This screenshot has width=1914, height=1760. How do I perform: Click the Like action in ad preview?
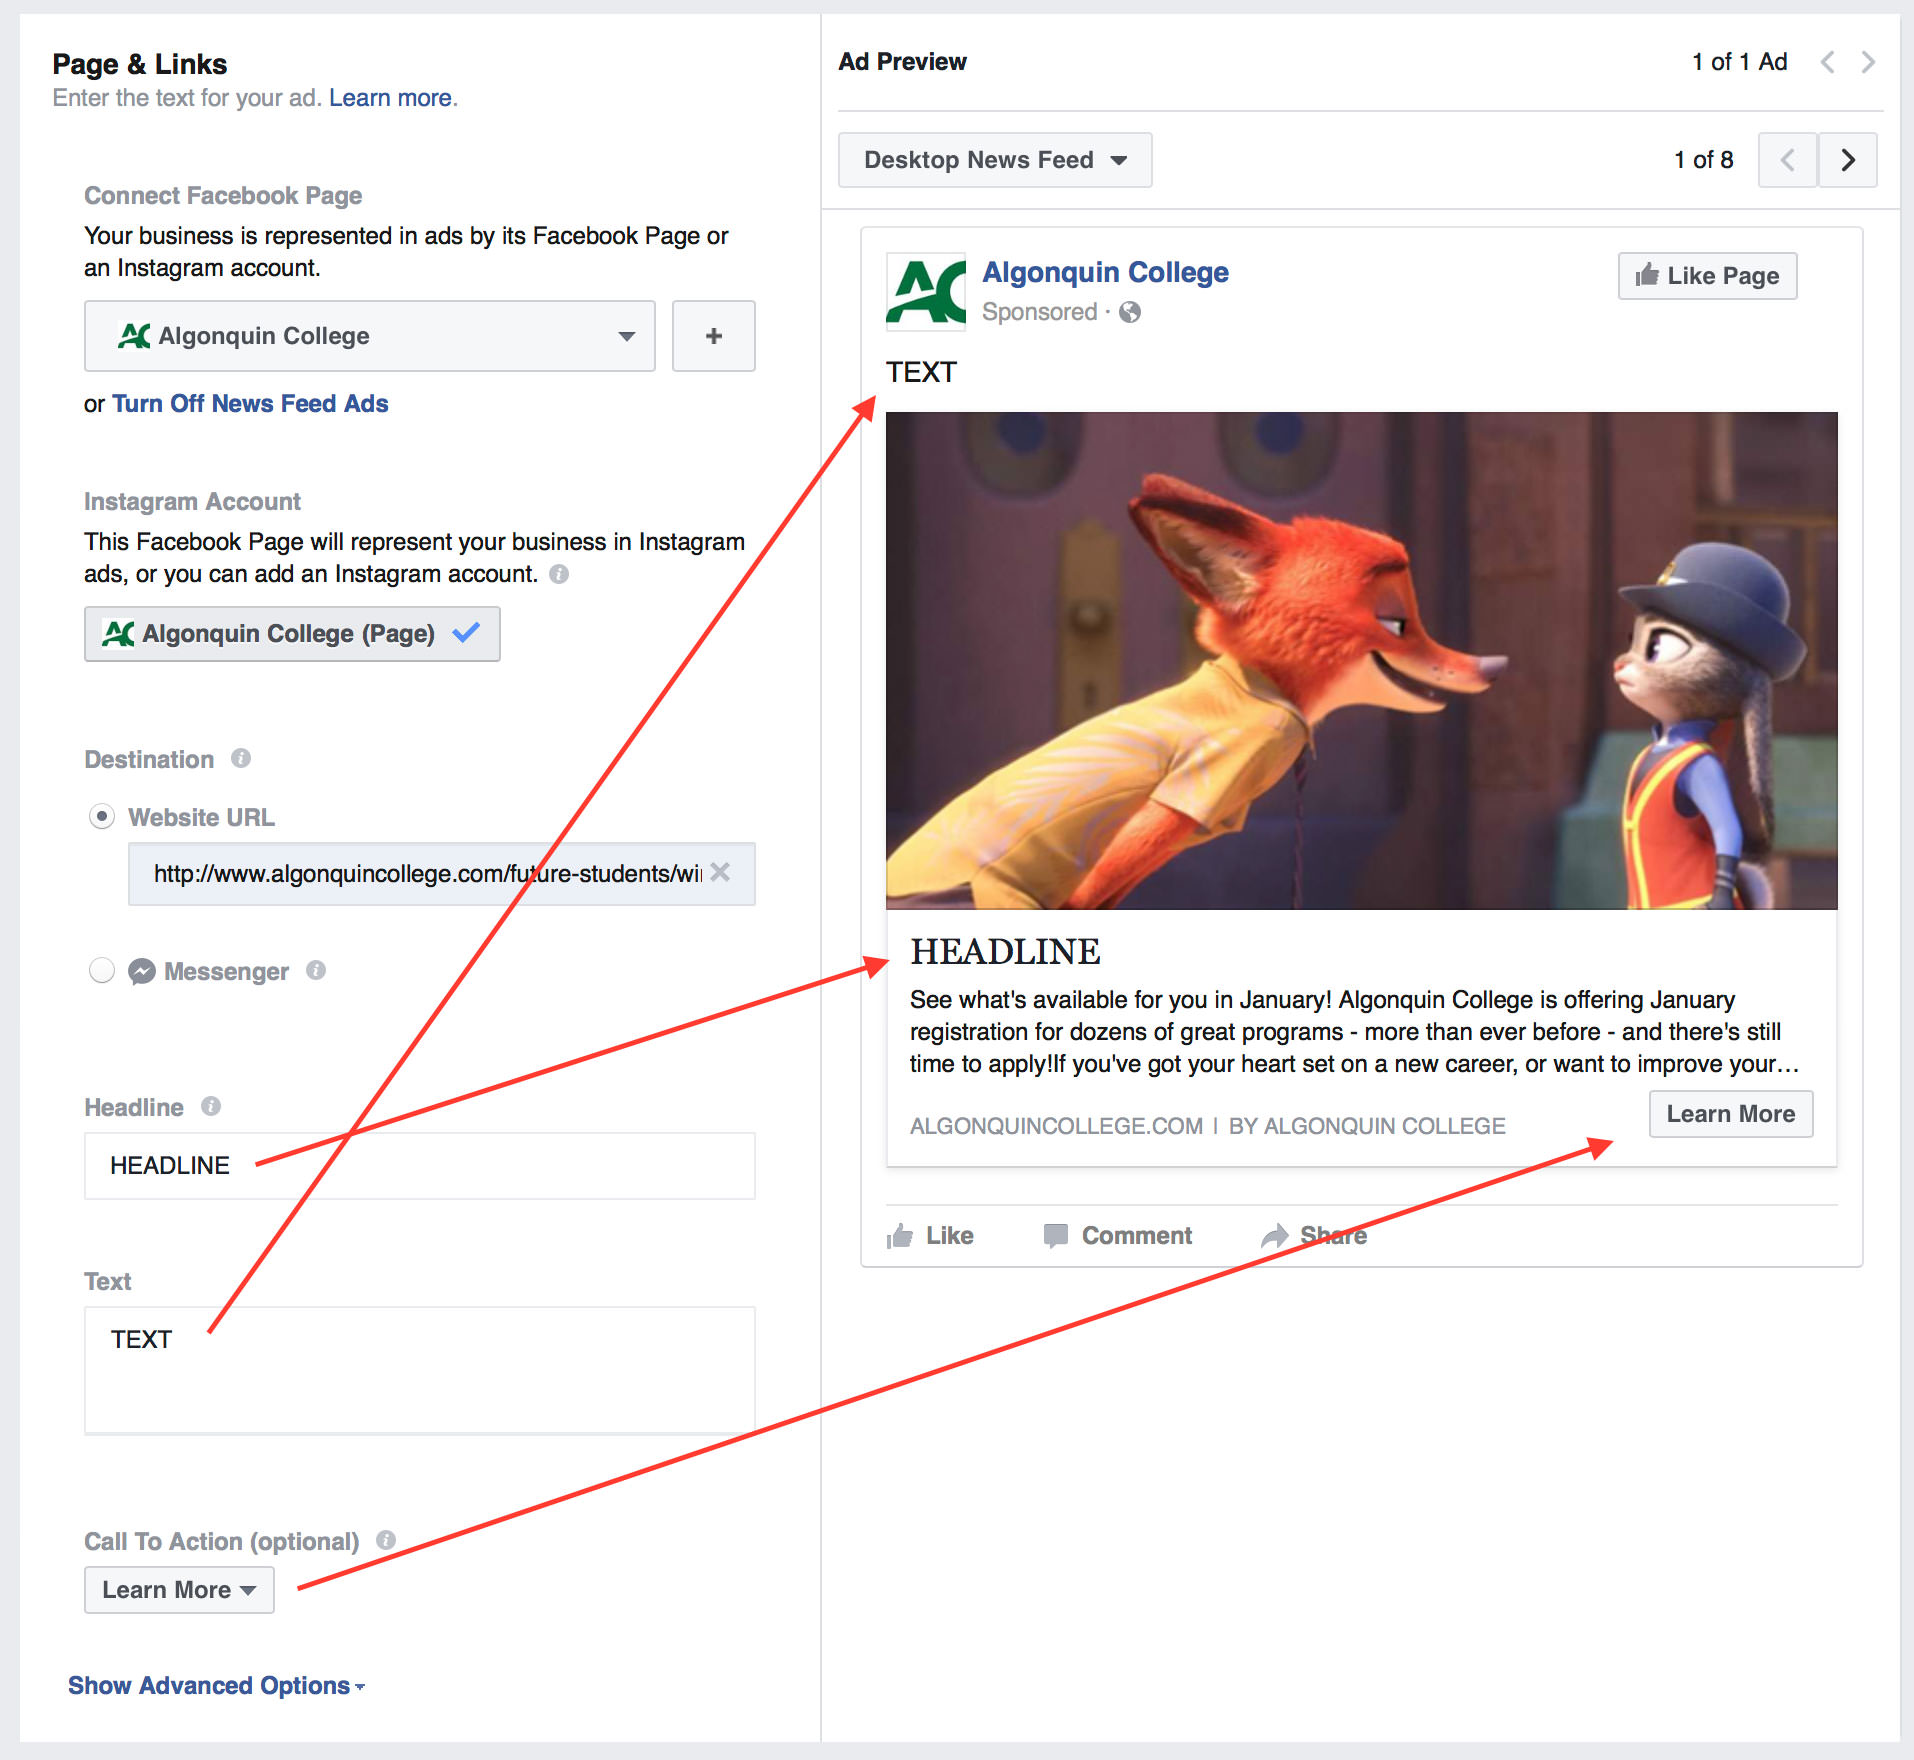click(930, 1236)
